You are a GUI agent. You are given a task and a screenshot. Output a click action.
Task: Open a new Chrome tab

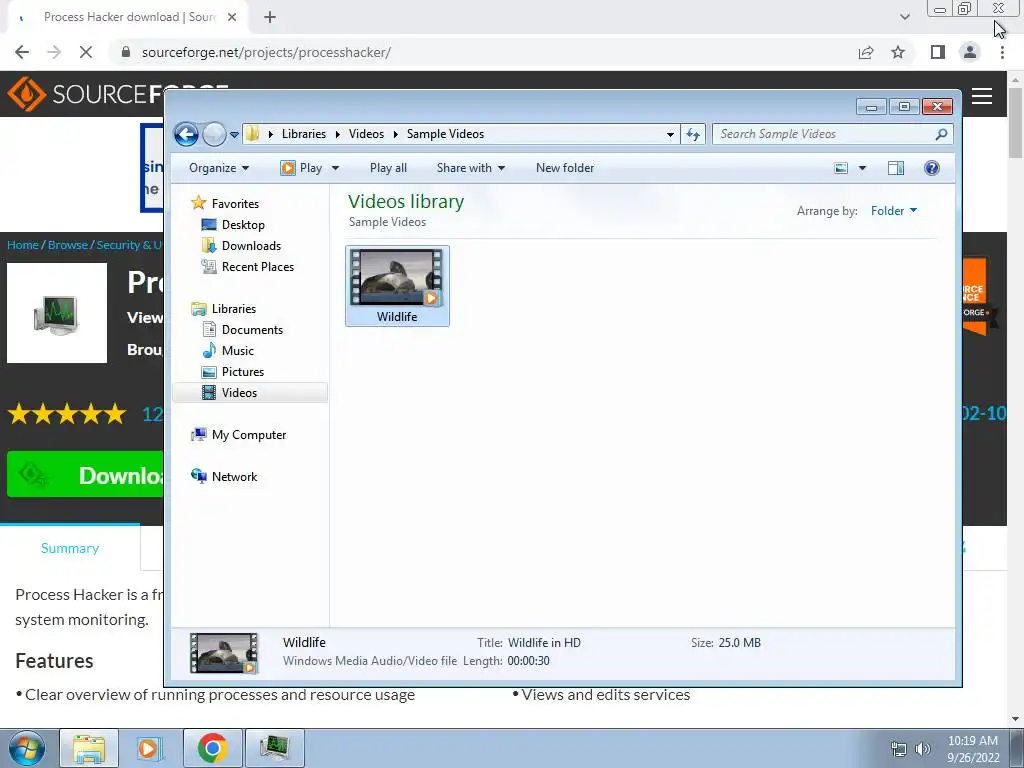(x=270, y=17)
